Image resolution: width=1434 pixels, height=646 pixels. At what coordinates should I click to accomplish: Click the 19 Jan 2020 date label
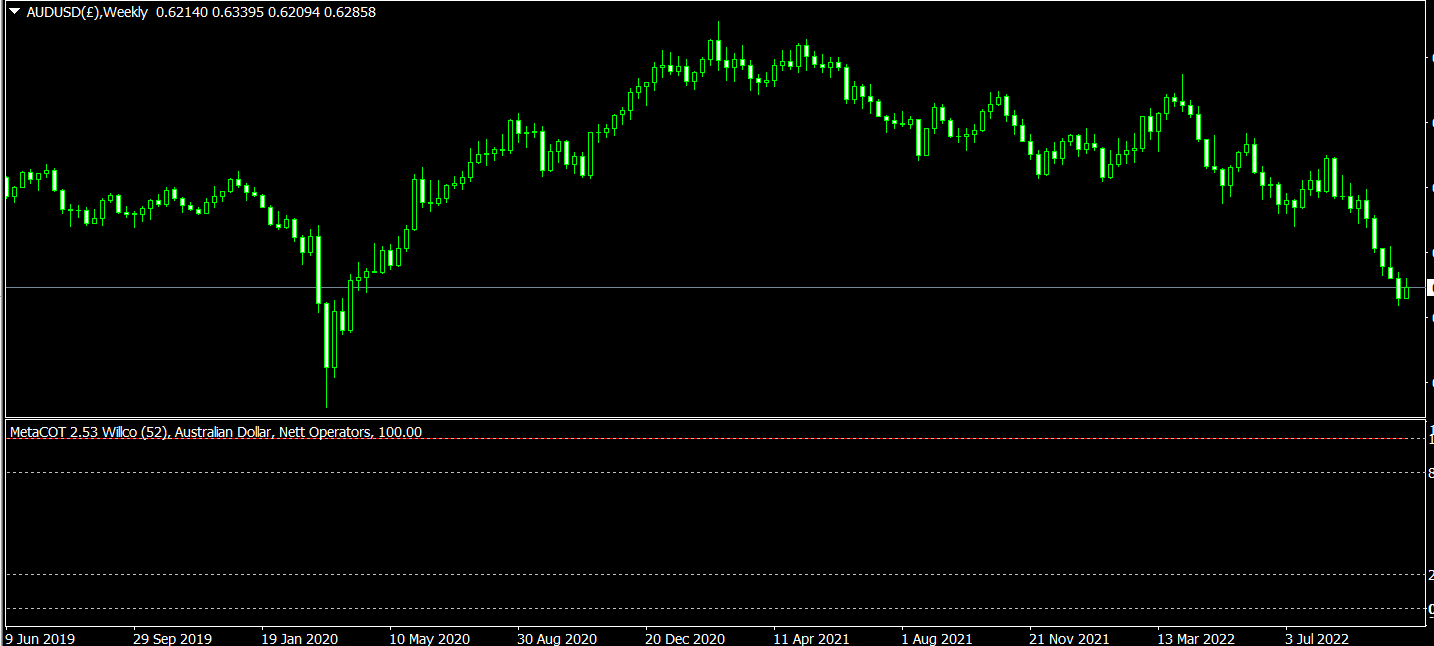tap(299, 638)
